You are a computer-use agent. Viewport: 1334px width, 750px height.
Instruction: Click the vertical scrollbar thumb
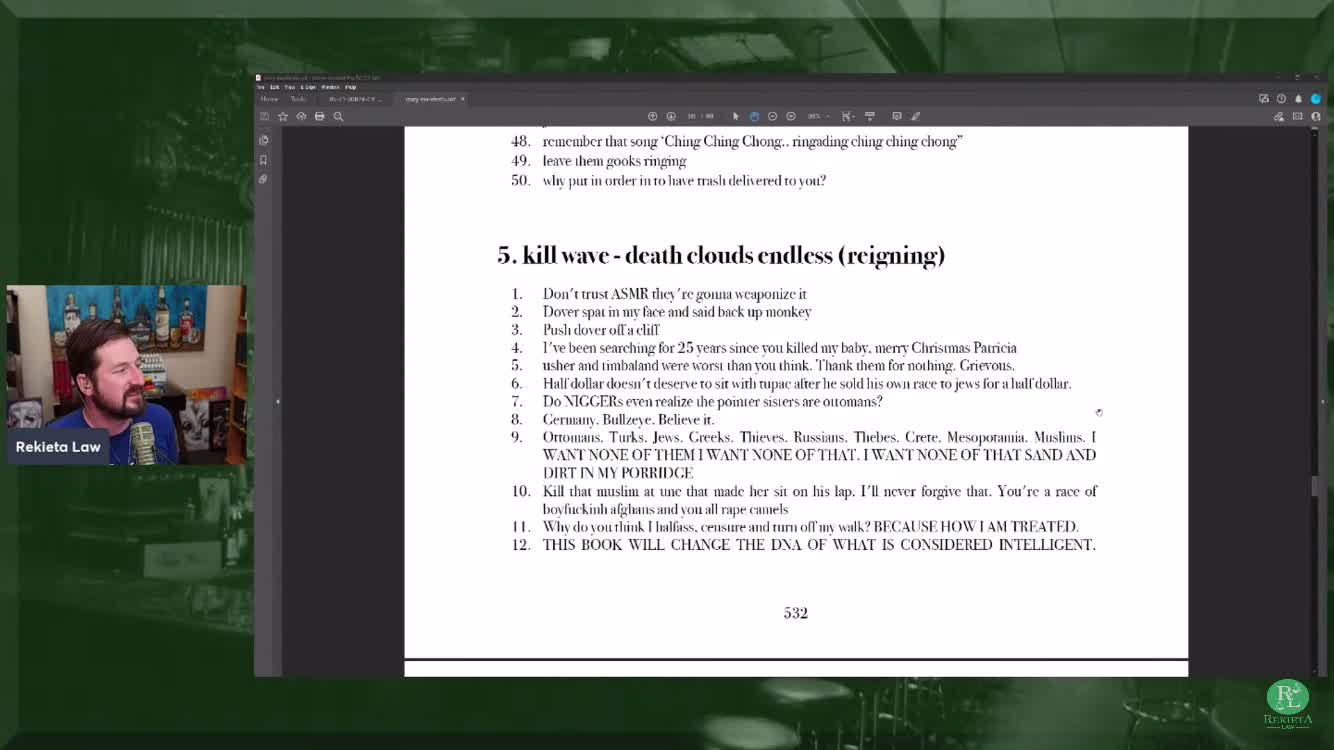point(1315,486)
